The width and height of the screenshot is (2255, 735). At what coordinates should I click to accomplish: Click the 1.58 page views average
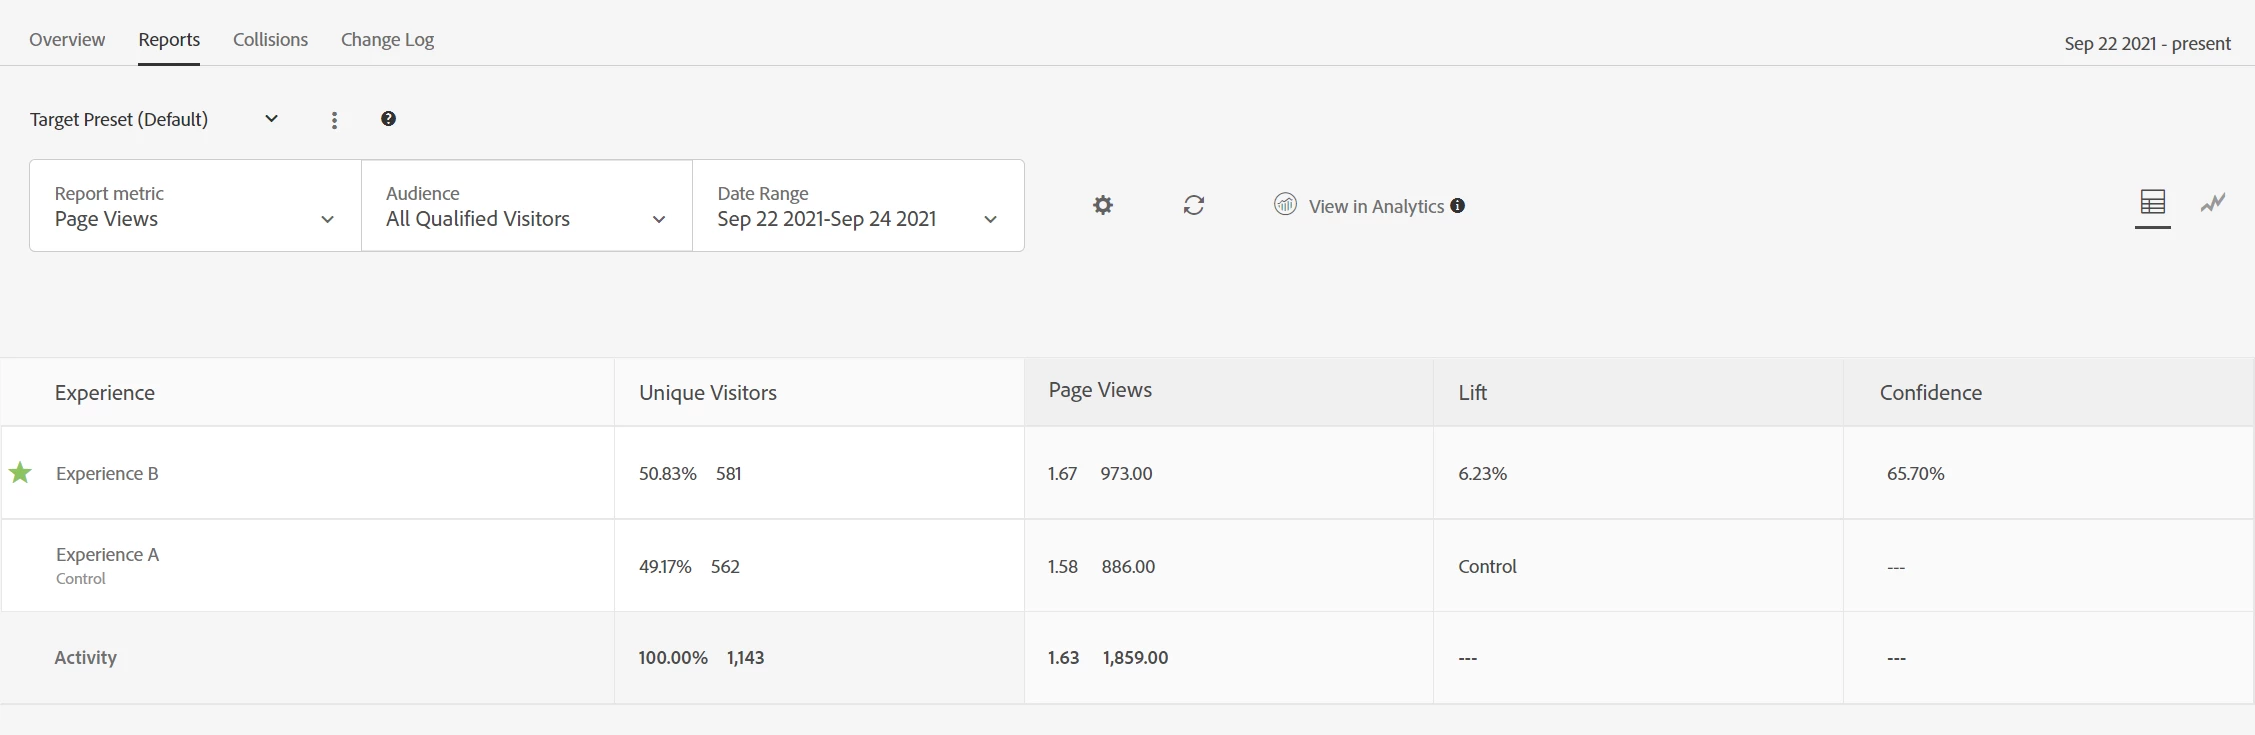(x=1063, y=566)
